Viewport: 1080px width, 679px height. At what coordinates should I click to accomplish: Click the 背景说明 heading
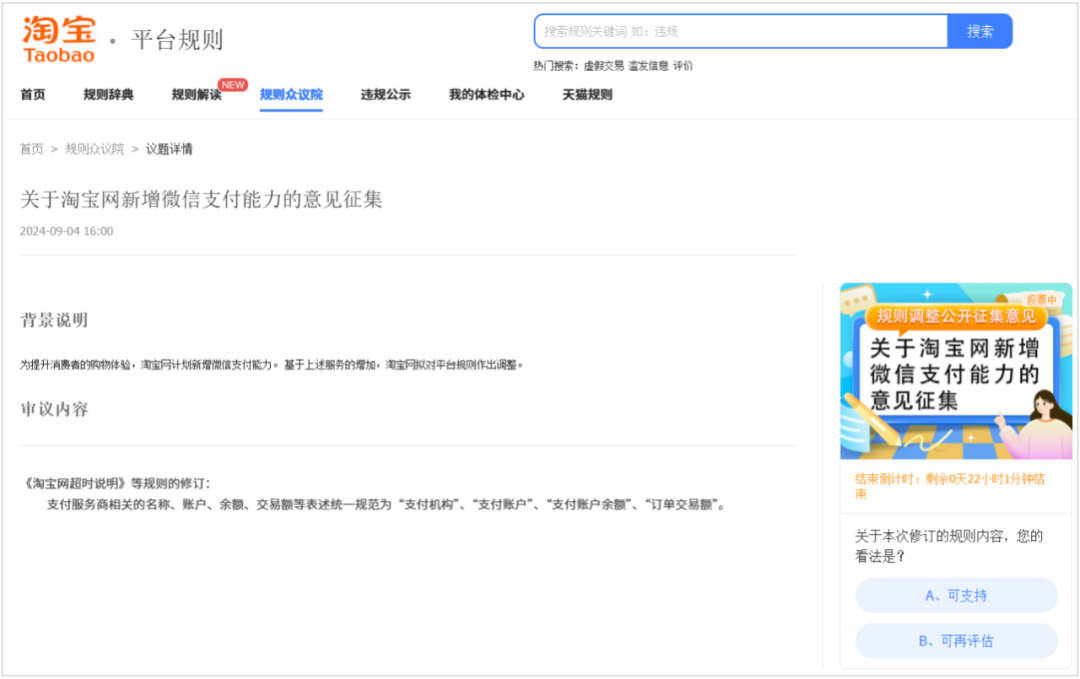(54, 320)
